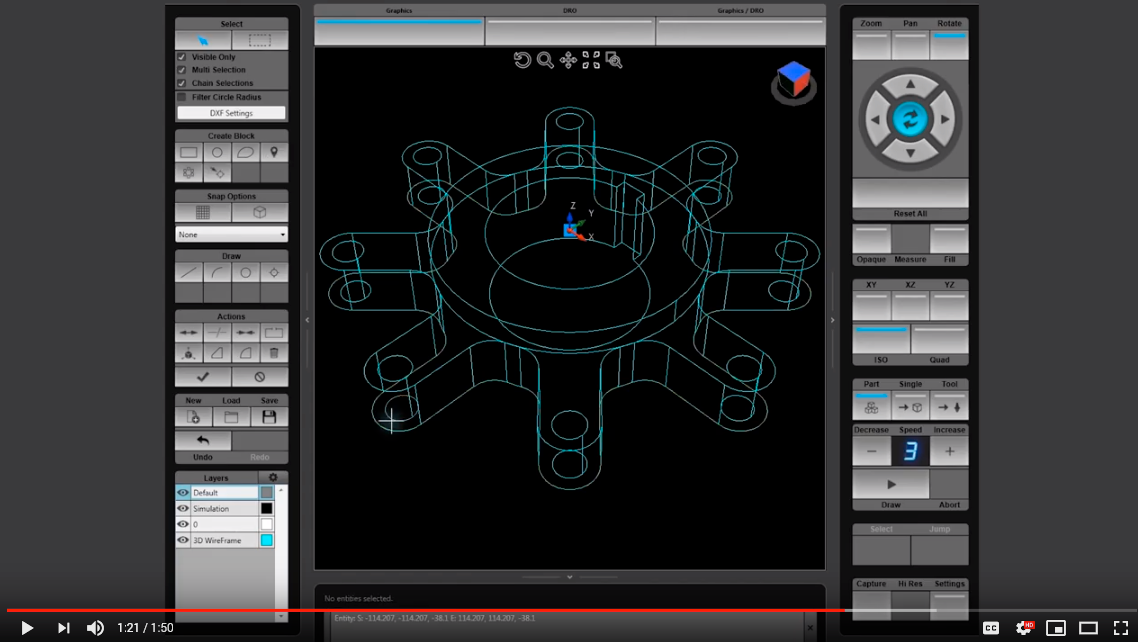Start simulation Draw play button
1138x642 pixels.
click(891, 484)
